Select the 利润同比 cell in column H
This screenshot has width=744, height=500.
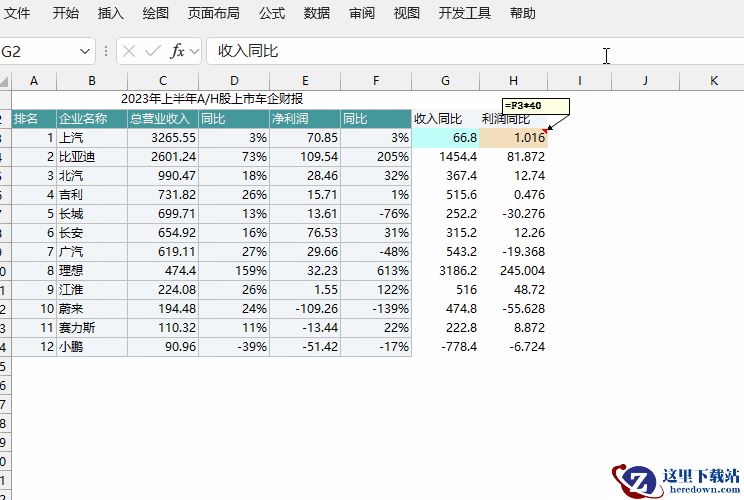click(513, 119)
